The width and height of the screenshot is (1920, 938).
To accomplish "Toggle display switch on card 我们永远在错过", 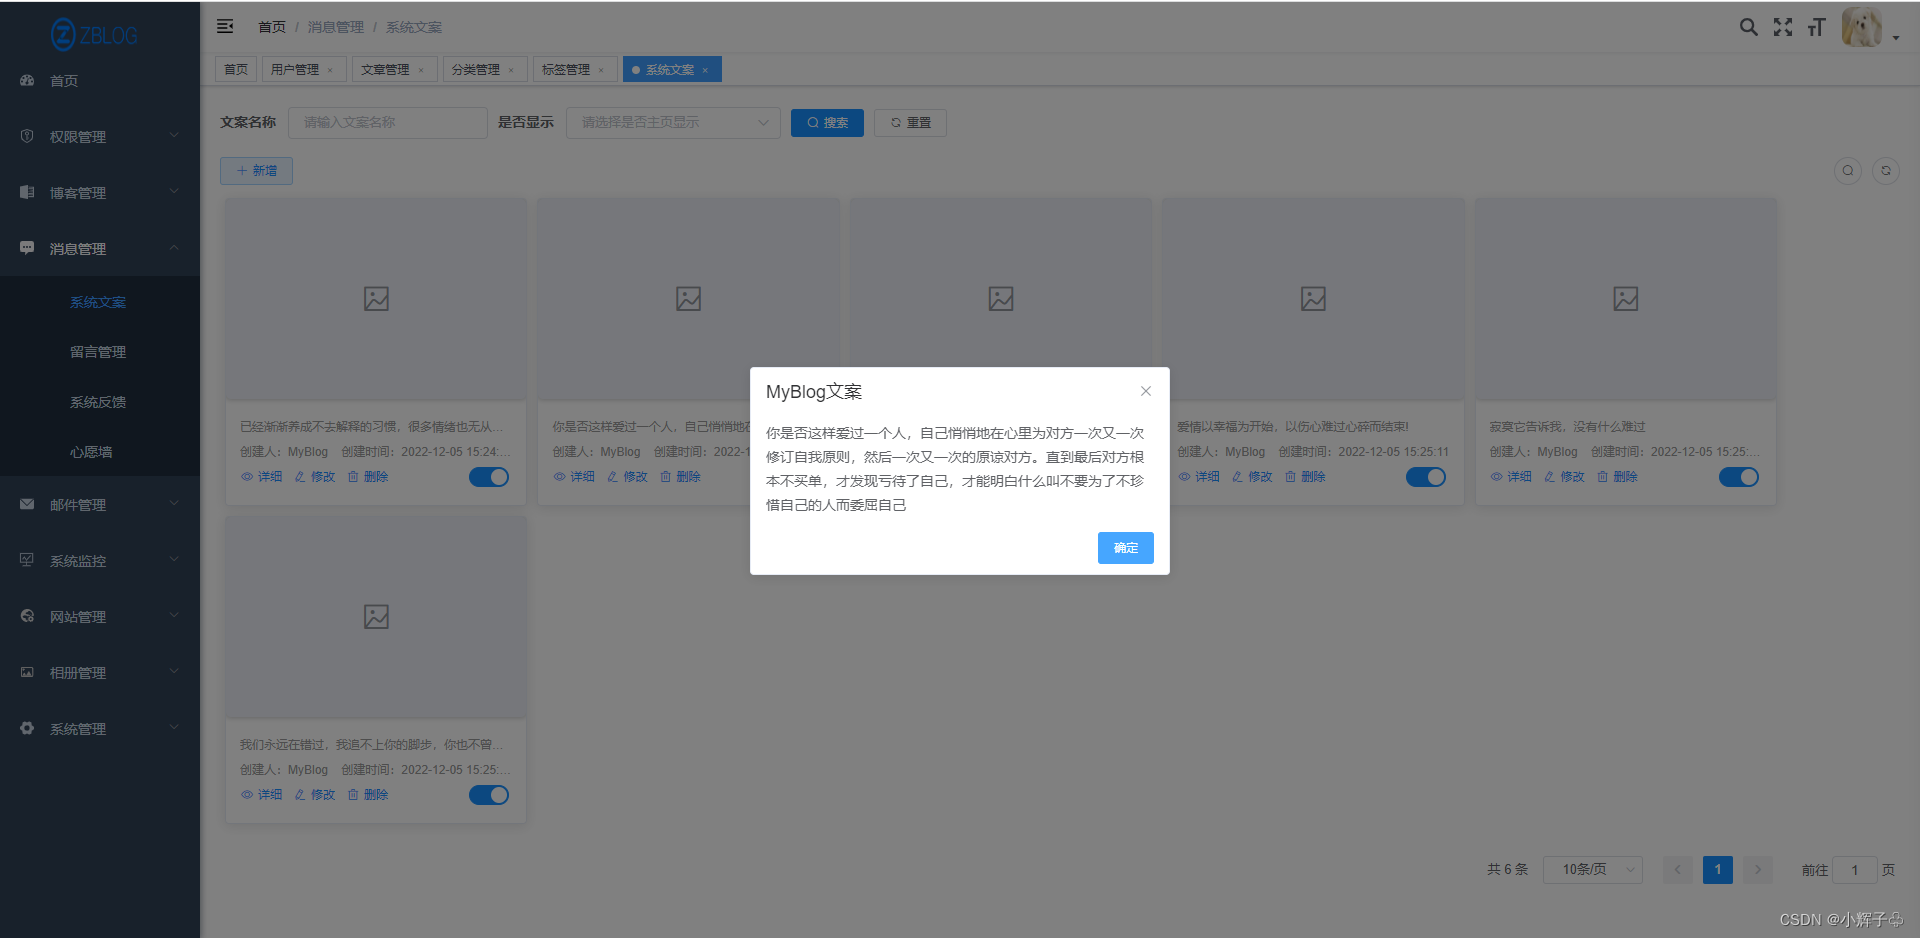I will pos(489,795).
